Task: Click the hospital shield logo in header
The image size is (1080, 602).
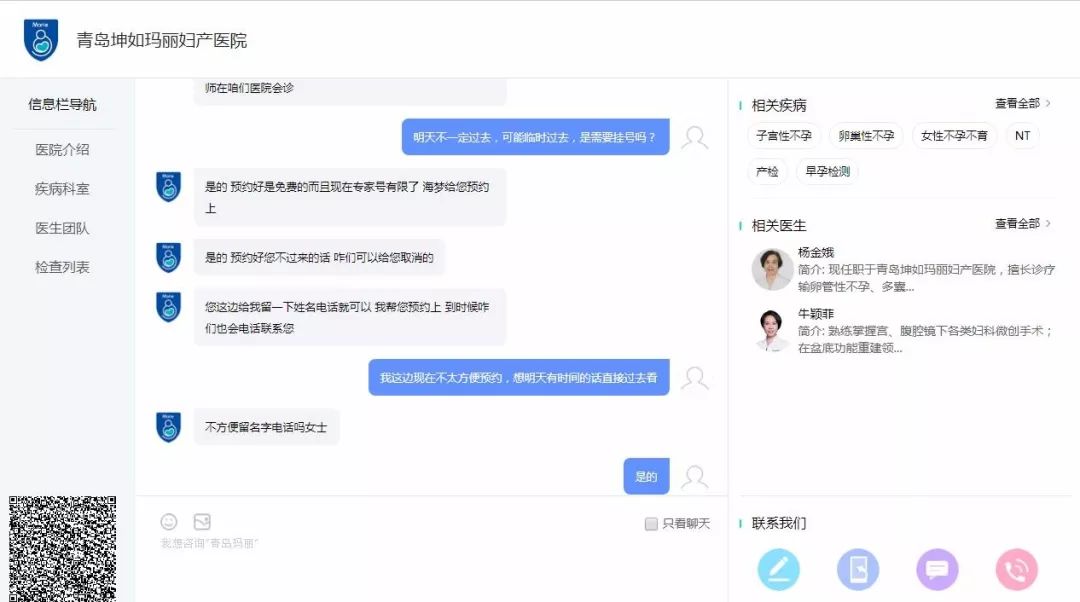Action: 41,40
